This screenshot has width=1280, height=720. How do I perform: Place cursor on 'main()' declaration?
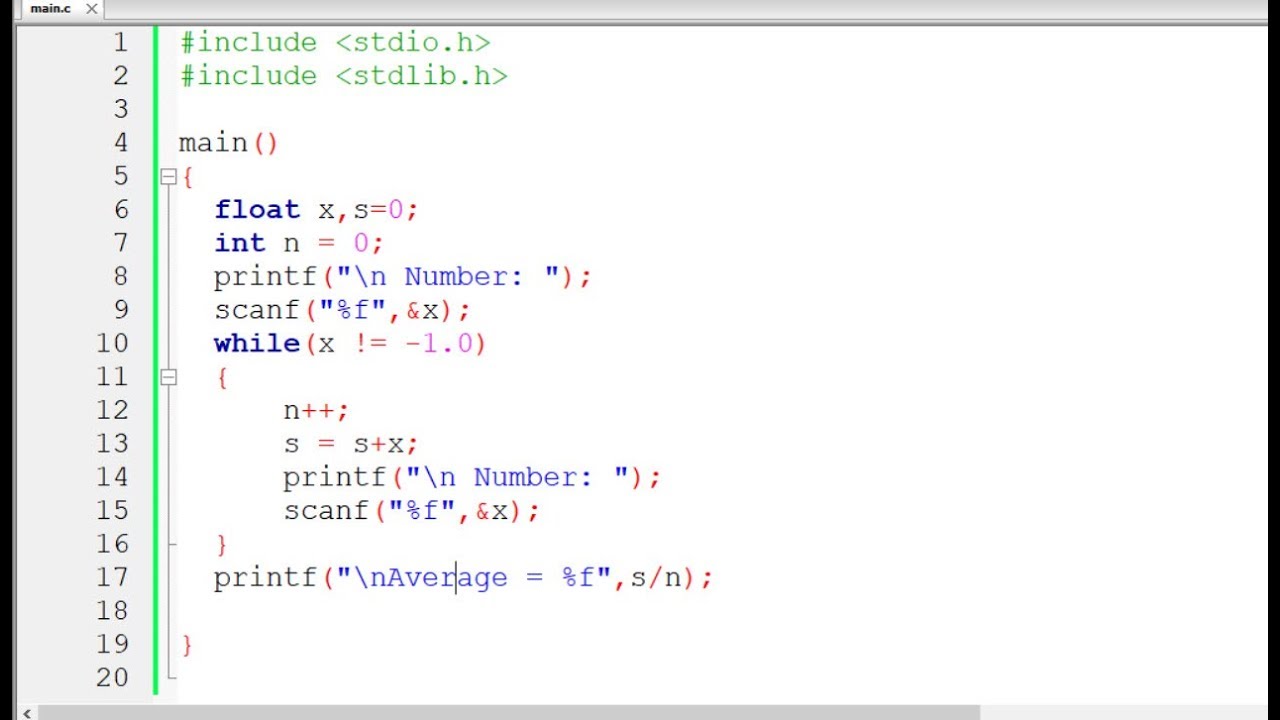(228, 143)
